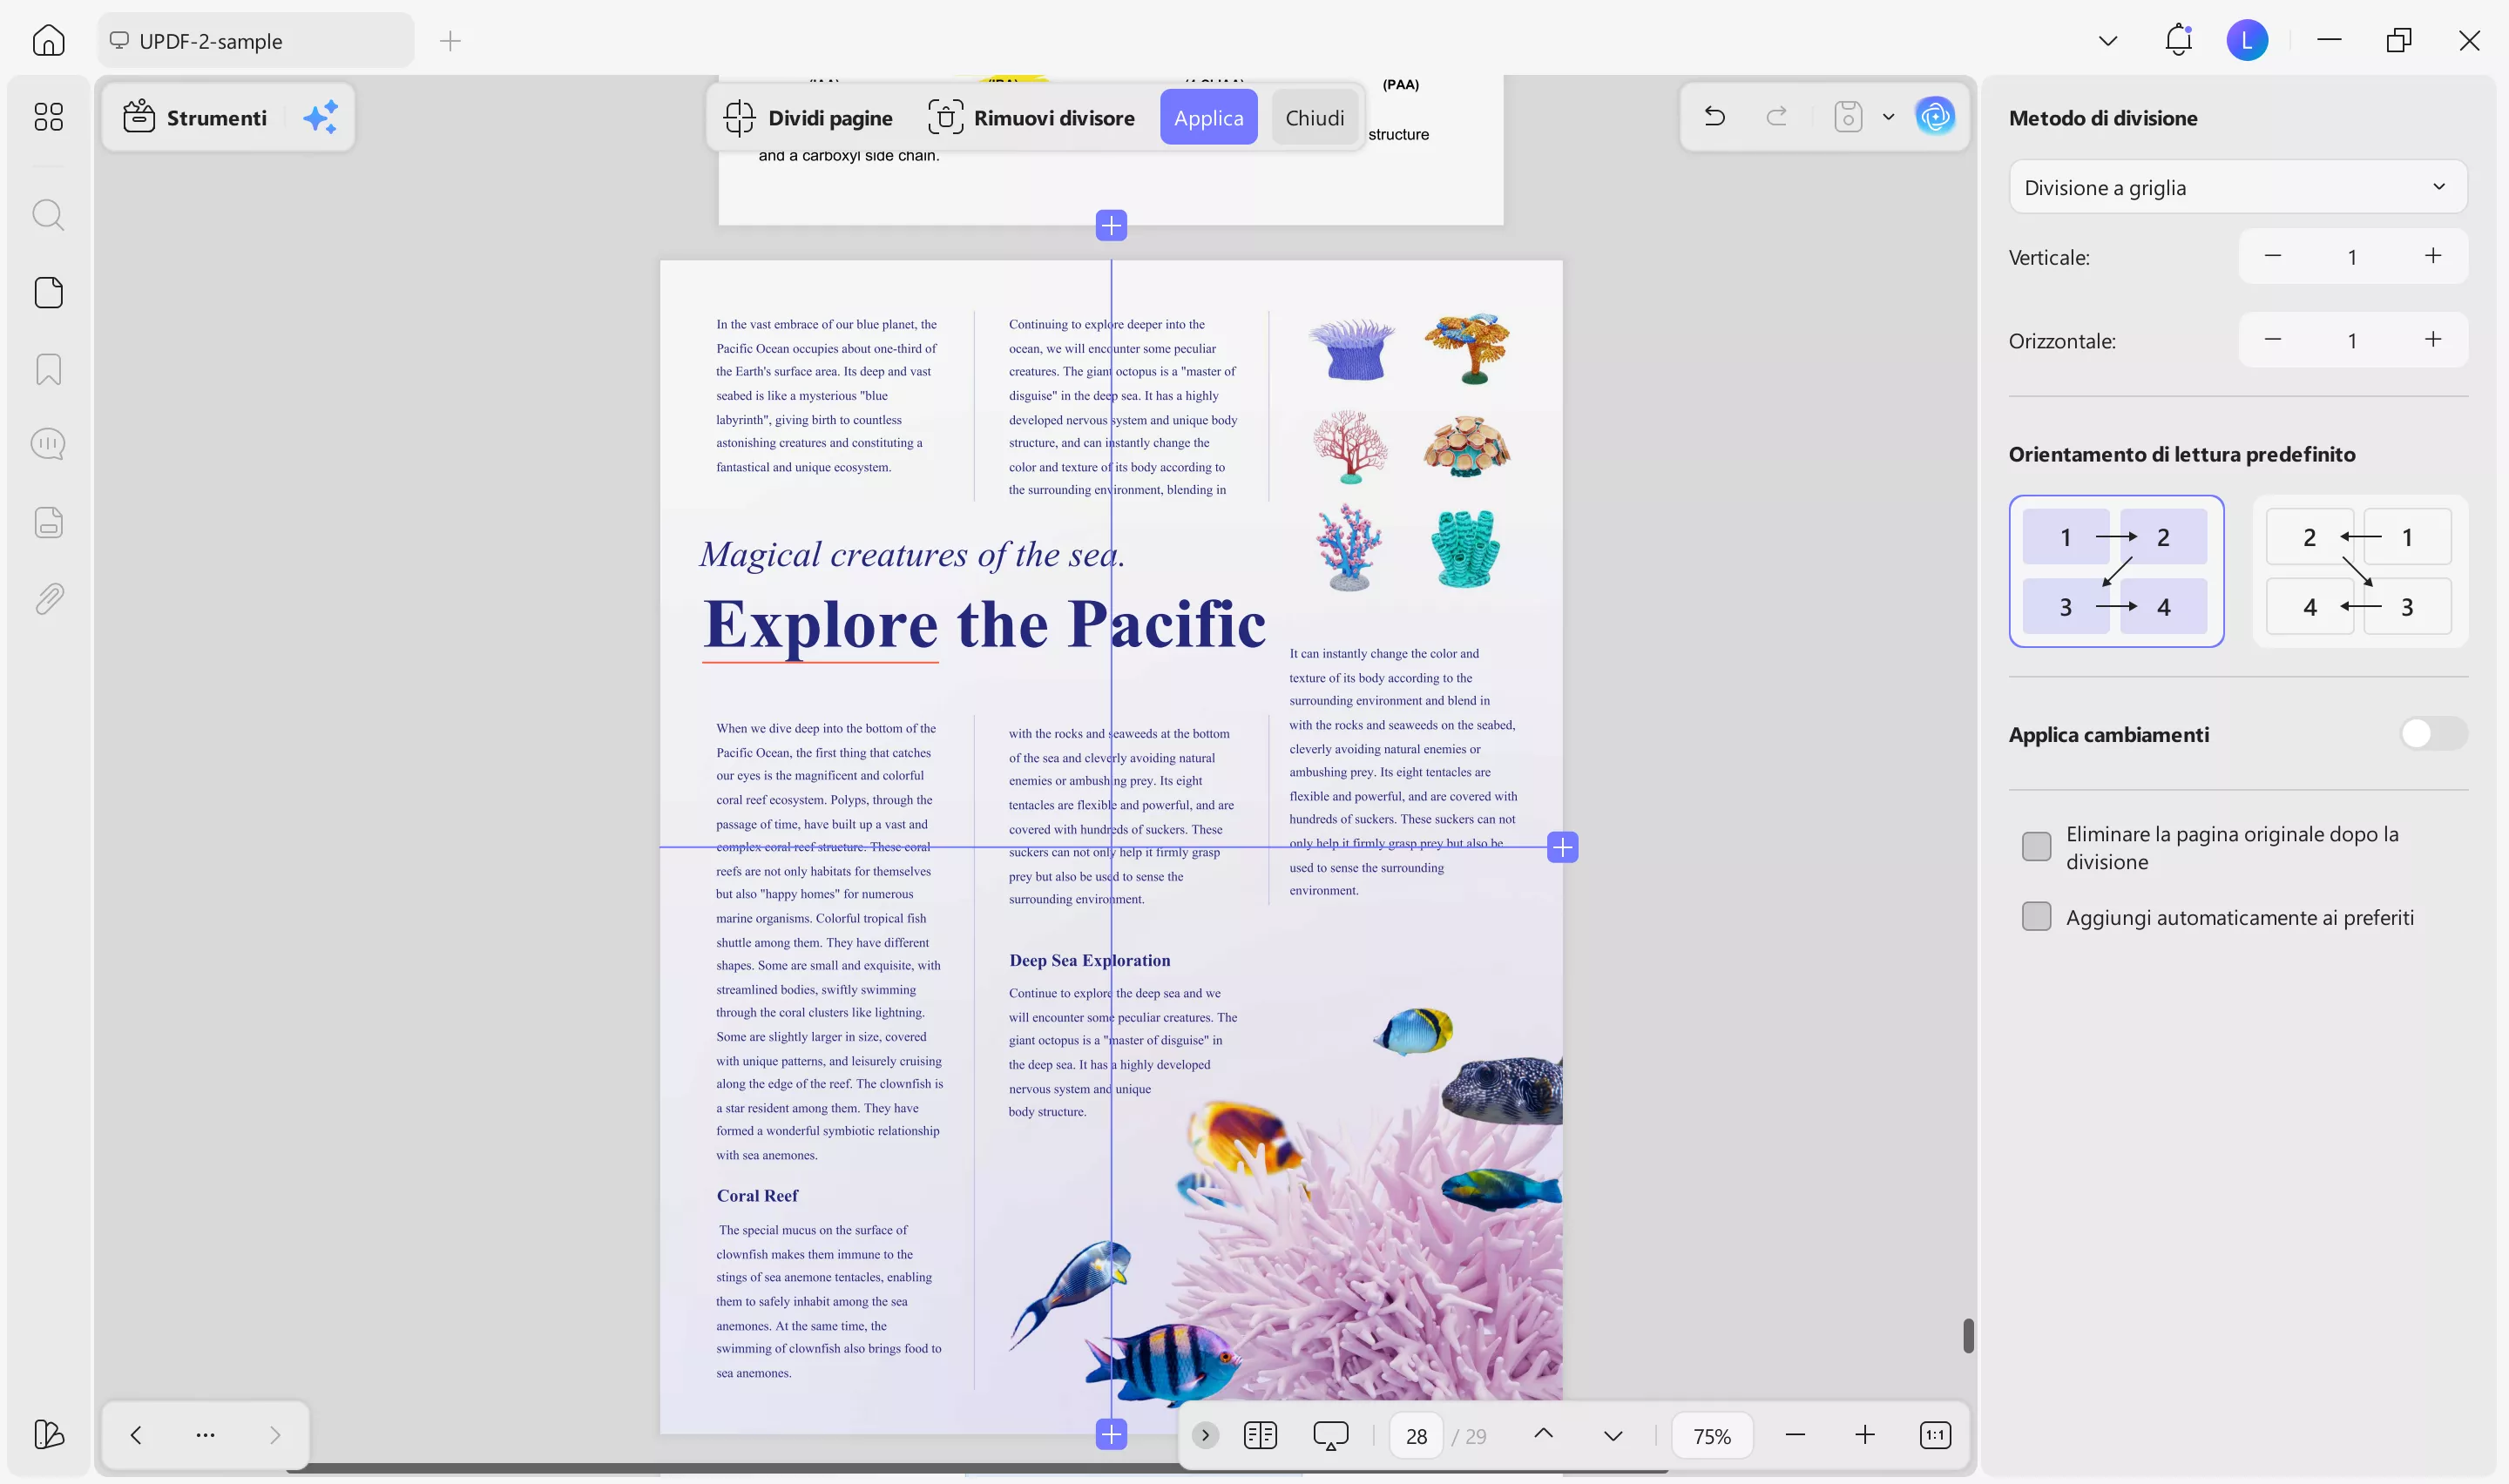Viewport: 2509px width, 1484px height.
Task: Click the 1:1 zoom icon
Action: coord(1936,1434)
